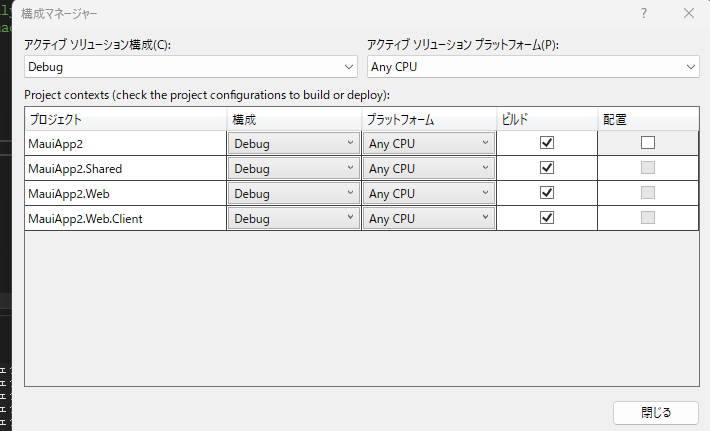The image size is (710, 431).
Task: Open the アクティブ ソリューション構成 dropdown
Action: [191, 67]
